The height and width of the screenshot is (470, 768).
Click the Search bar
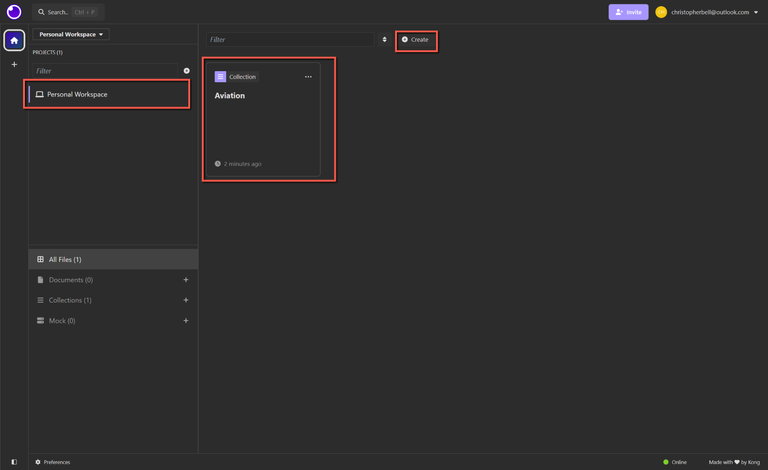pyautogui.click(x=67, y=12)
